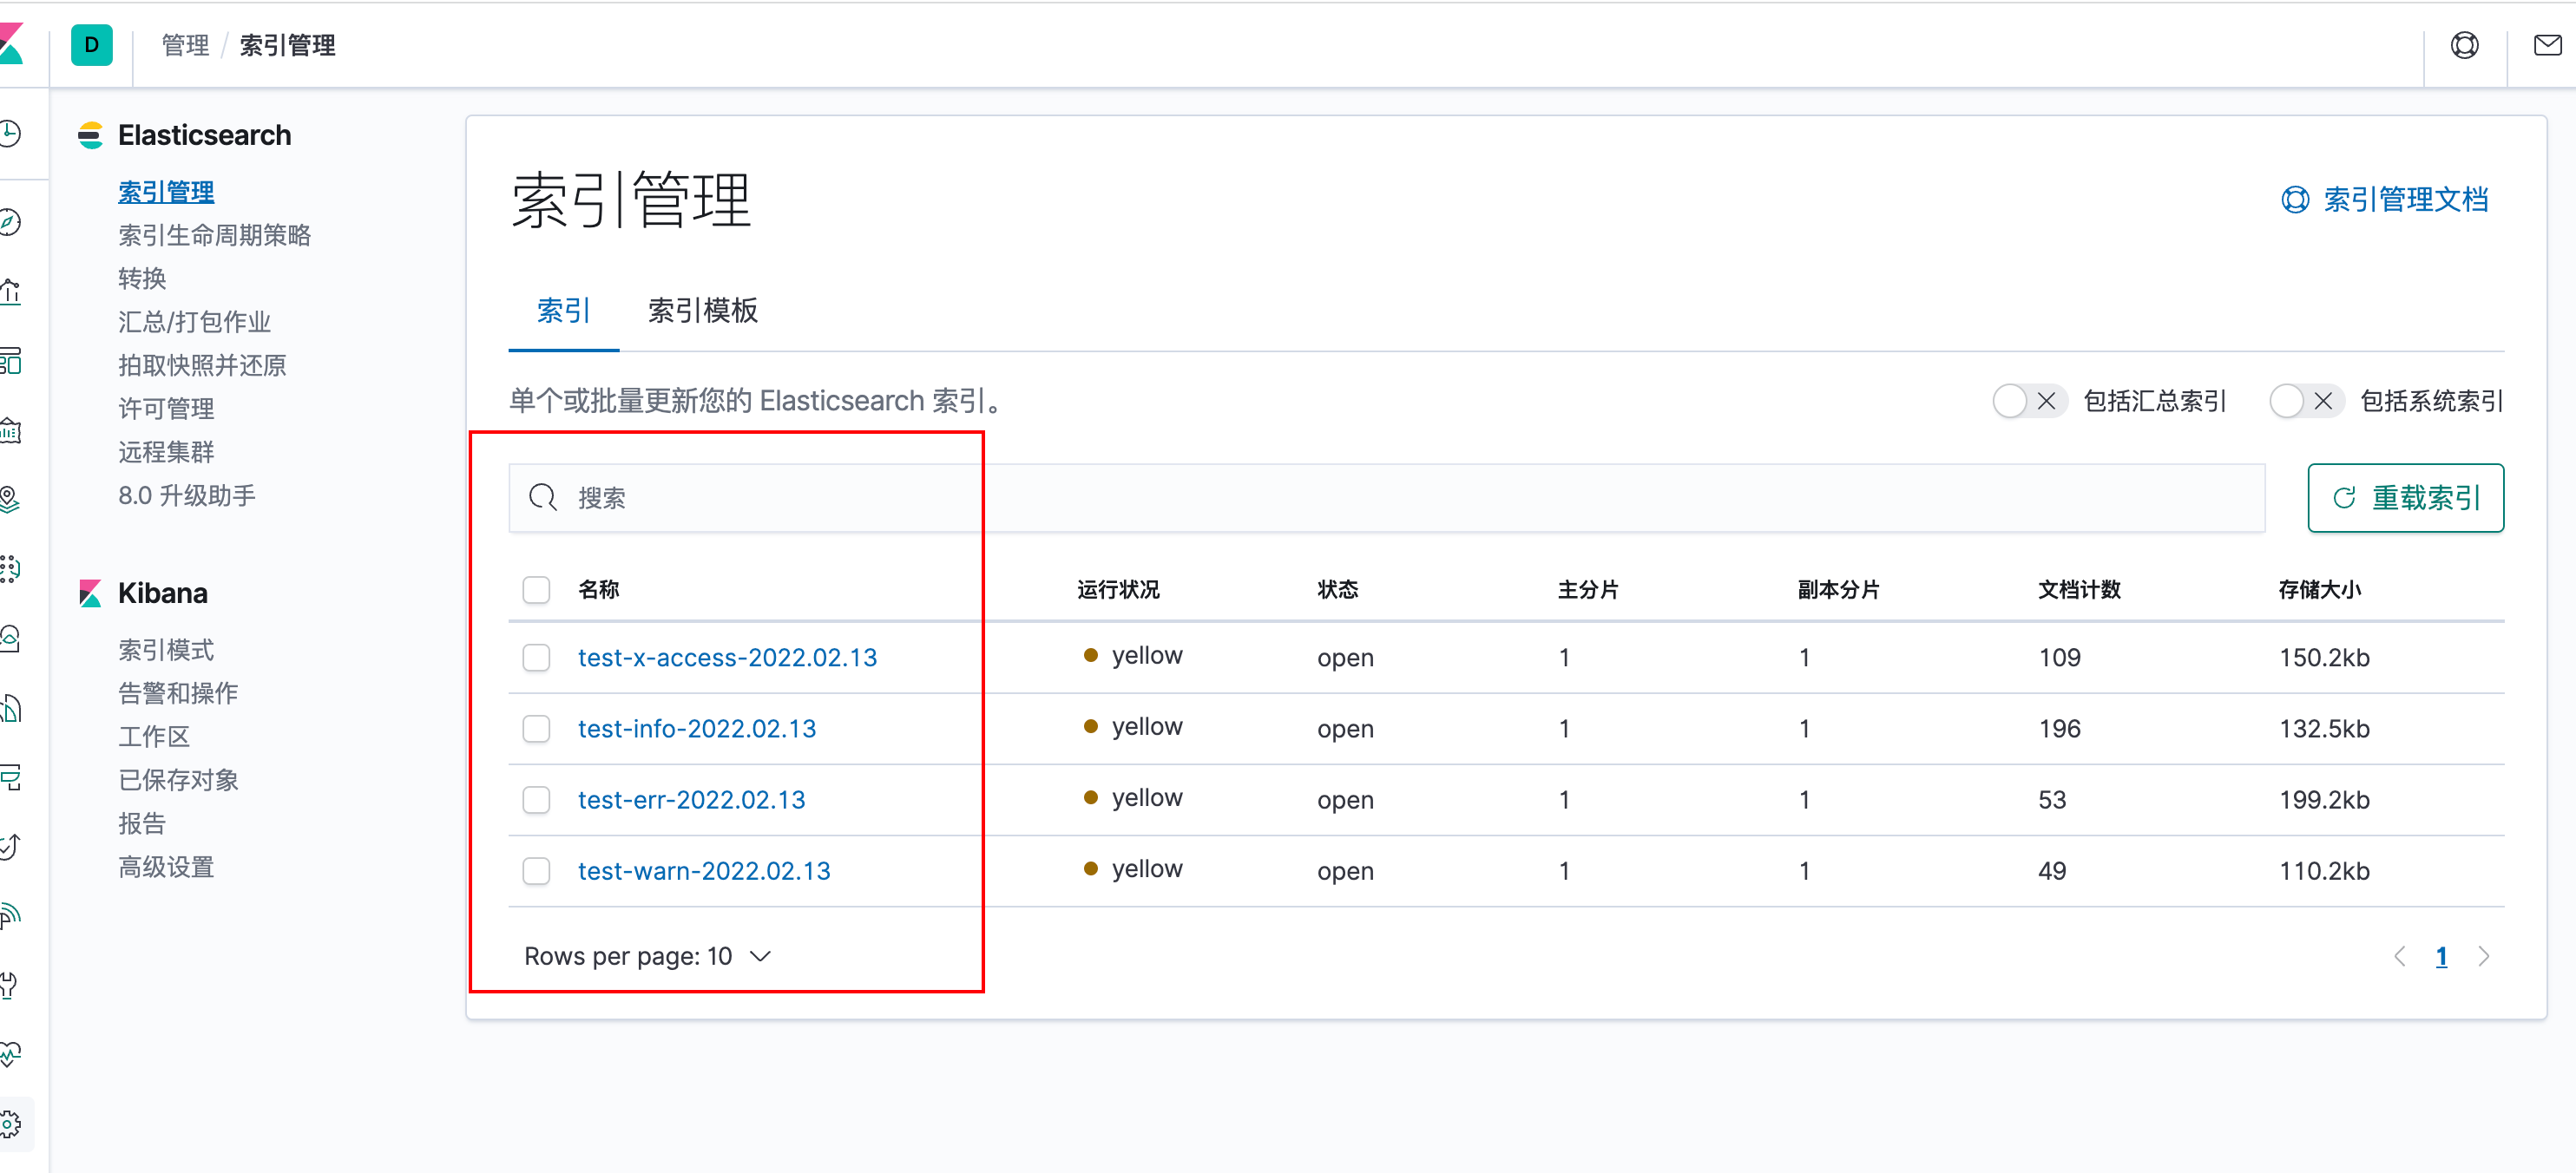The width and height of the screenshot is (2576, 1173).
Task: Open the Management gear icon
Action: 10,1125
